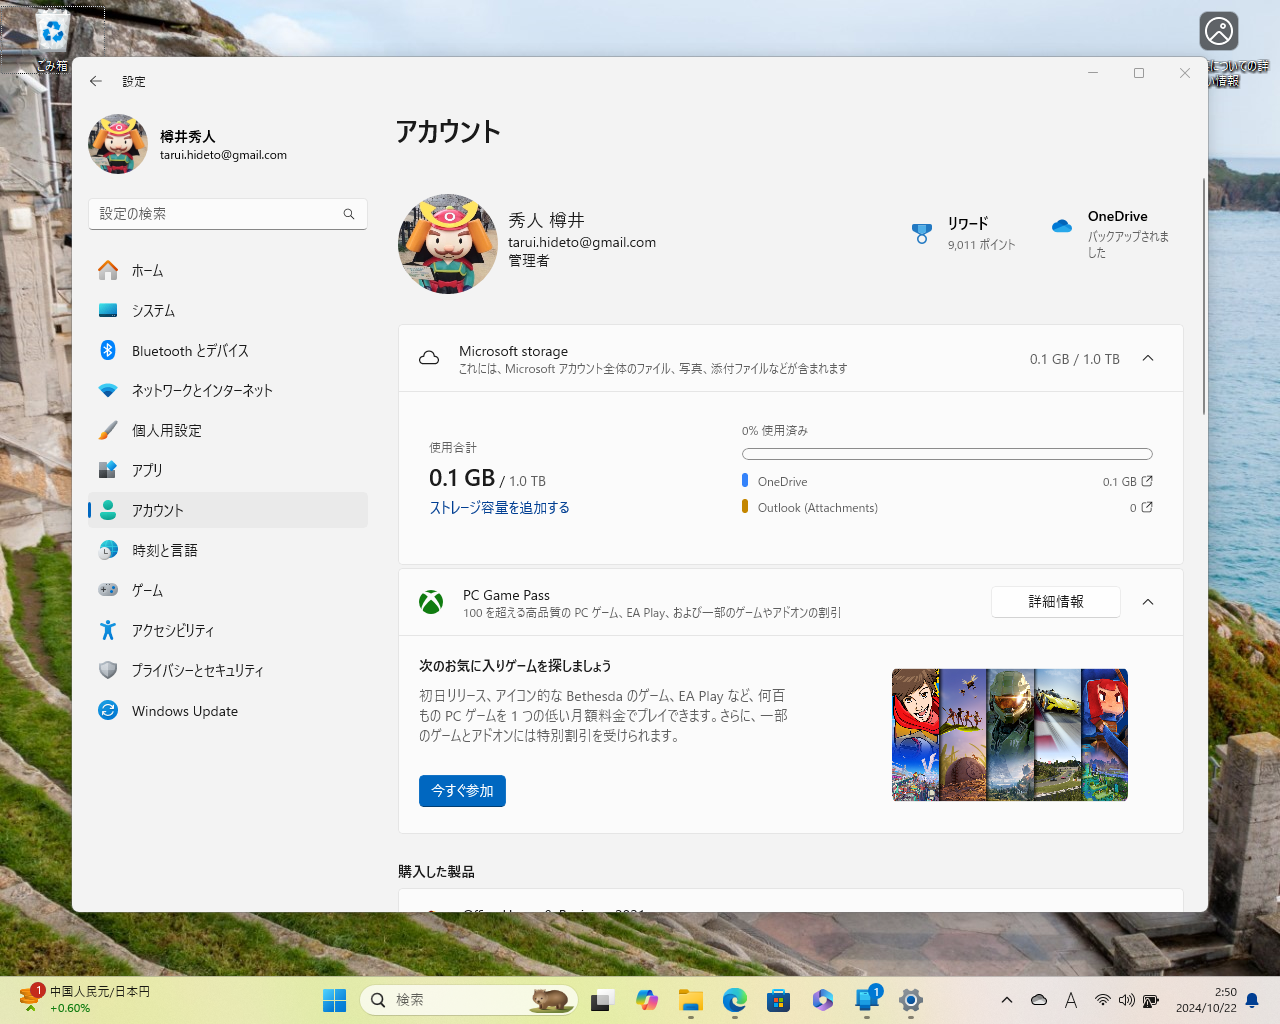Screen dimensions: 1280x1024
Task: Click the PC Game Pass games thumbnail
Action: (1010, 735)
